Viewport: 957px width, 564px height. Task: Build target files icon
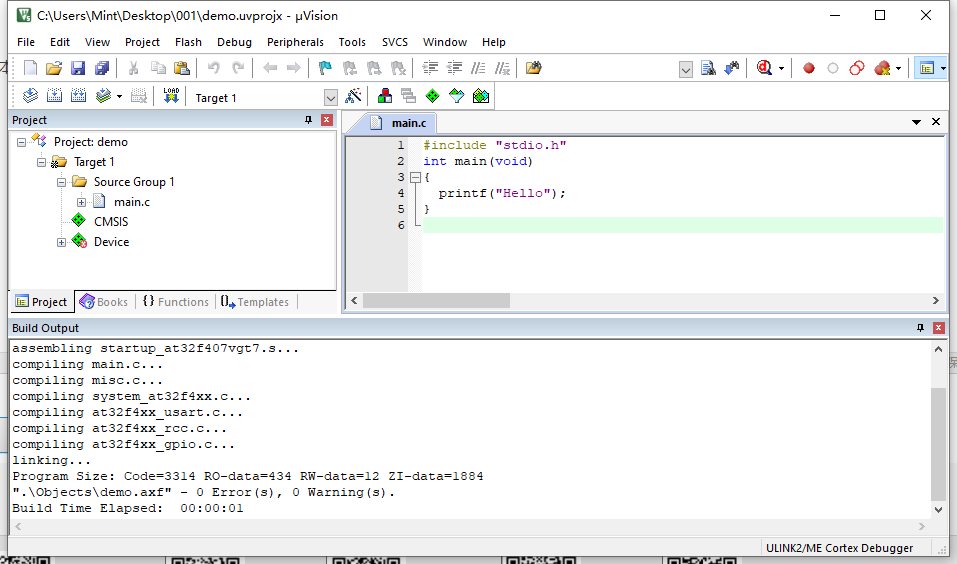(x=54, y=96)
